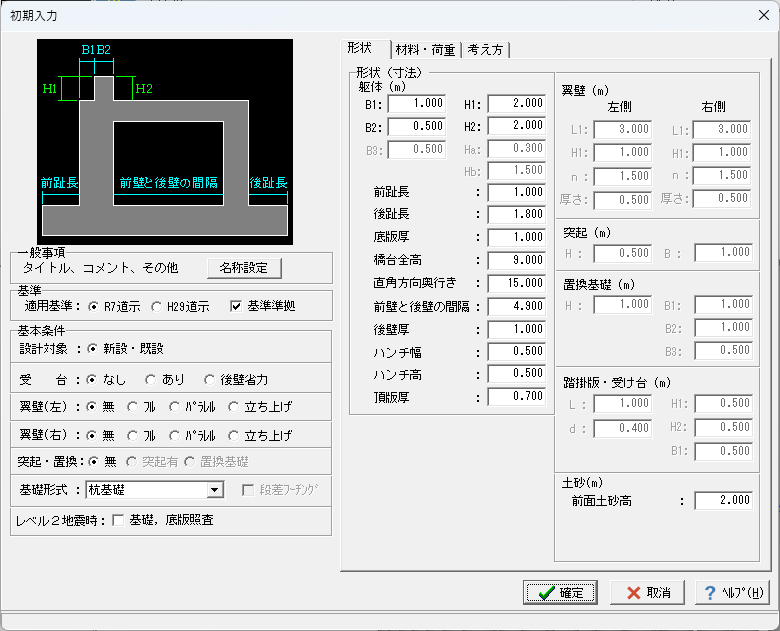
Task: Click the 橋台全高 input field
Action: [516, 260]
